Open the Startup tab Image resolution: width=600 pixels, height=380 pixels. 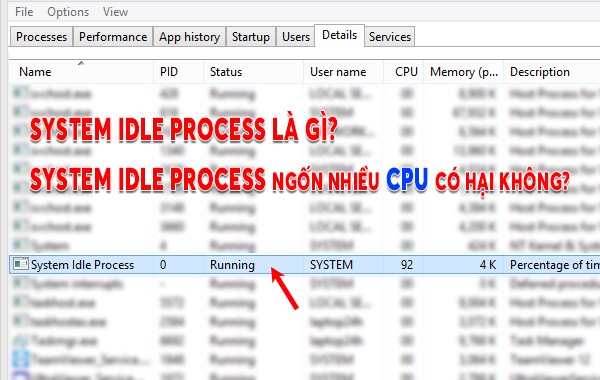pyautogui.click(x=251, y=37)
